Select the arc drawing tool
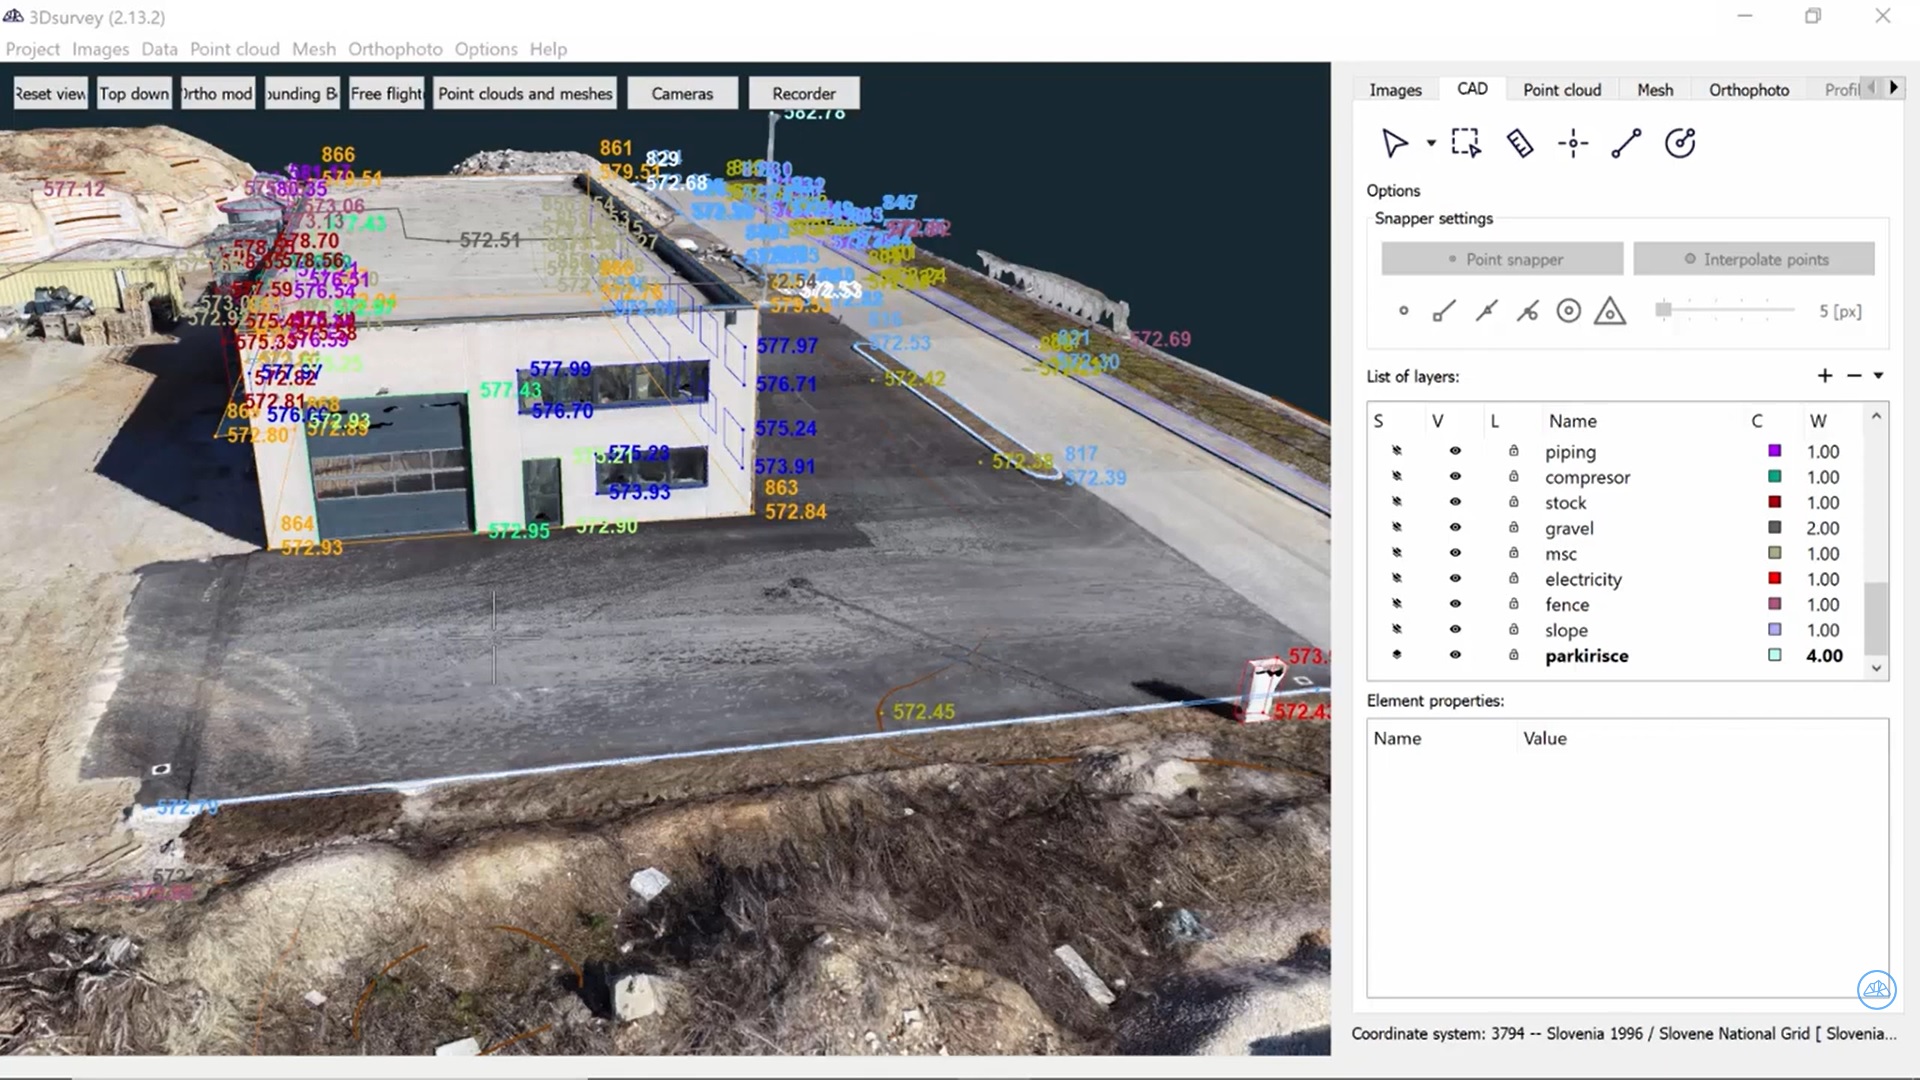The width and height of the screenshot is (1920, 1080). (x=1681, y=143)
